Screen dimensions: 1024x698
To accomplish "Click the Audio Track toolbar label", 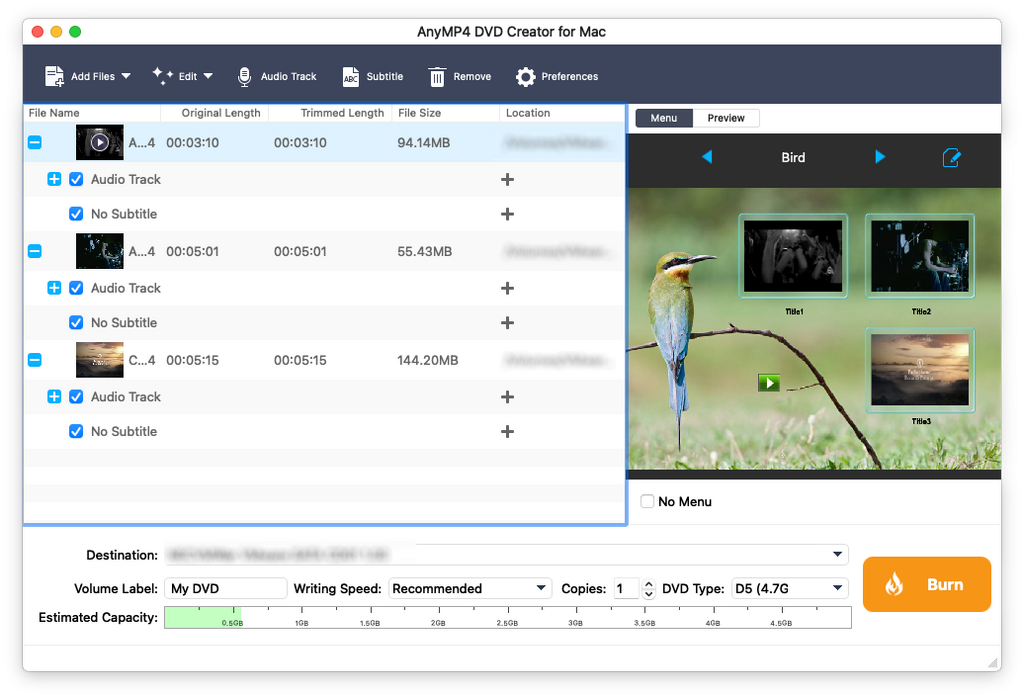I will click(x=289, y=76).
